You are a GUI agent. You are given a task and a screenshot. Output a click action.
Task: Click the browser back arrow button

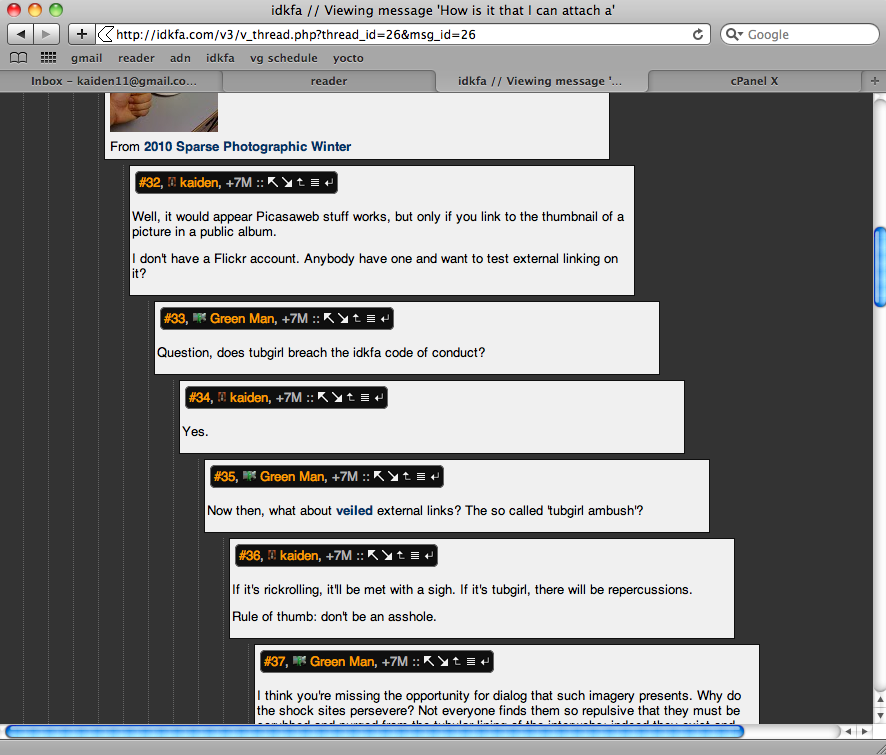(21, 34)
